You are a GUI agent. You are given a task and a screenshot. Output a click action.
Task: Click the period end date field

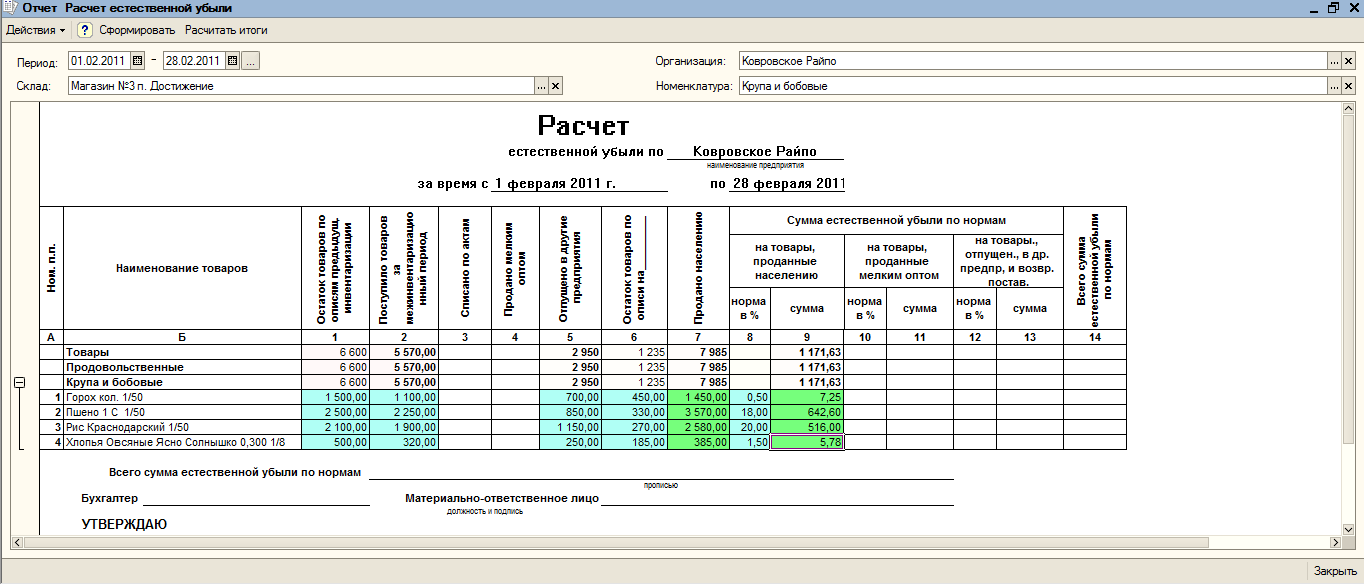(x=195, y=61)
